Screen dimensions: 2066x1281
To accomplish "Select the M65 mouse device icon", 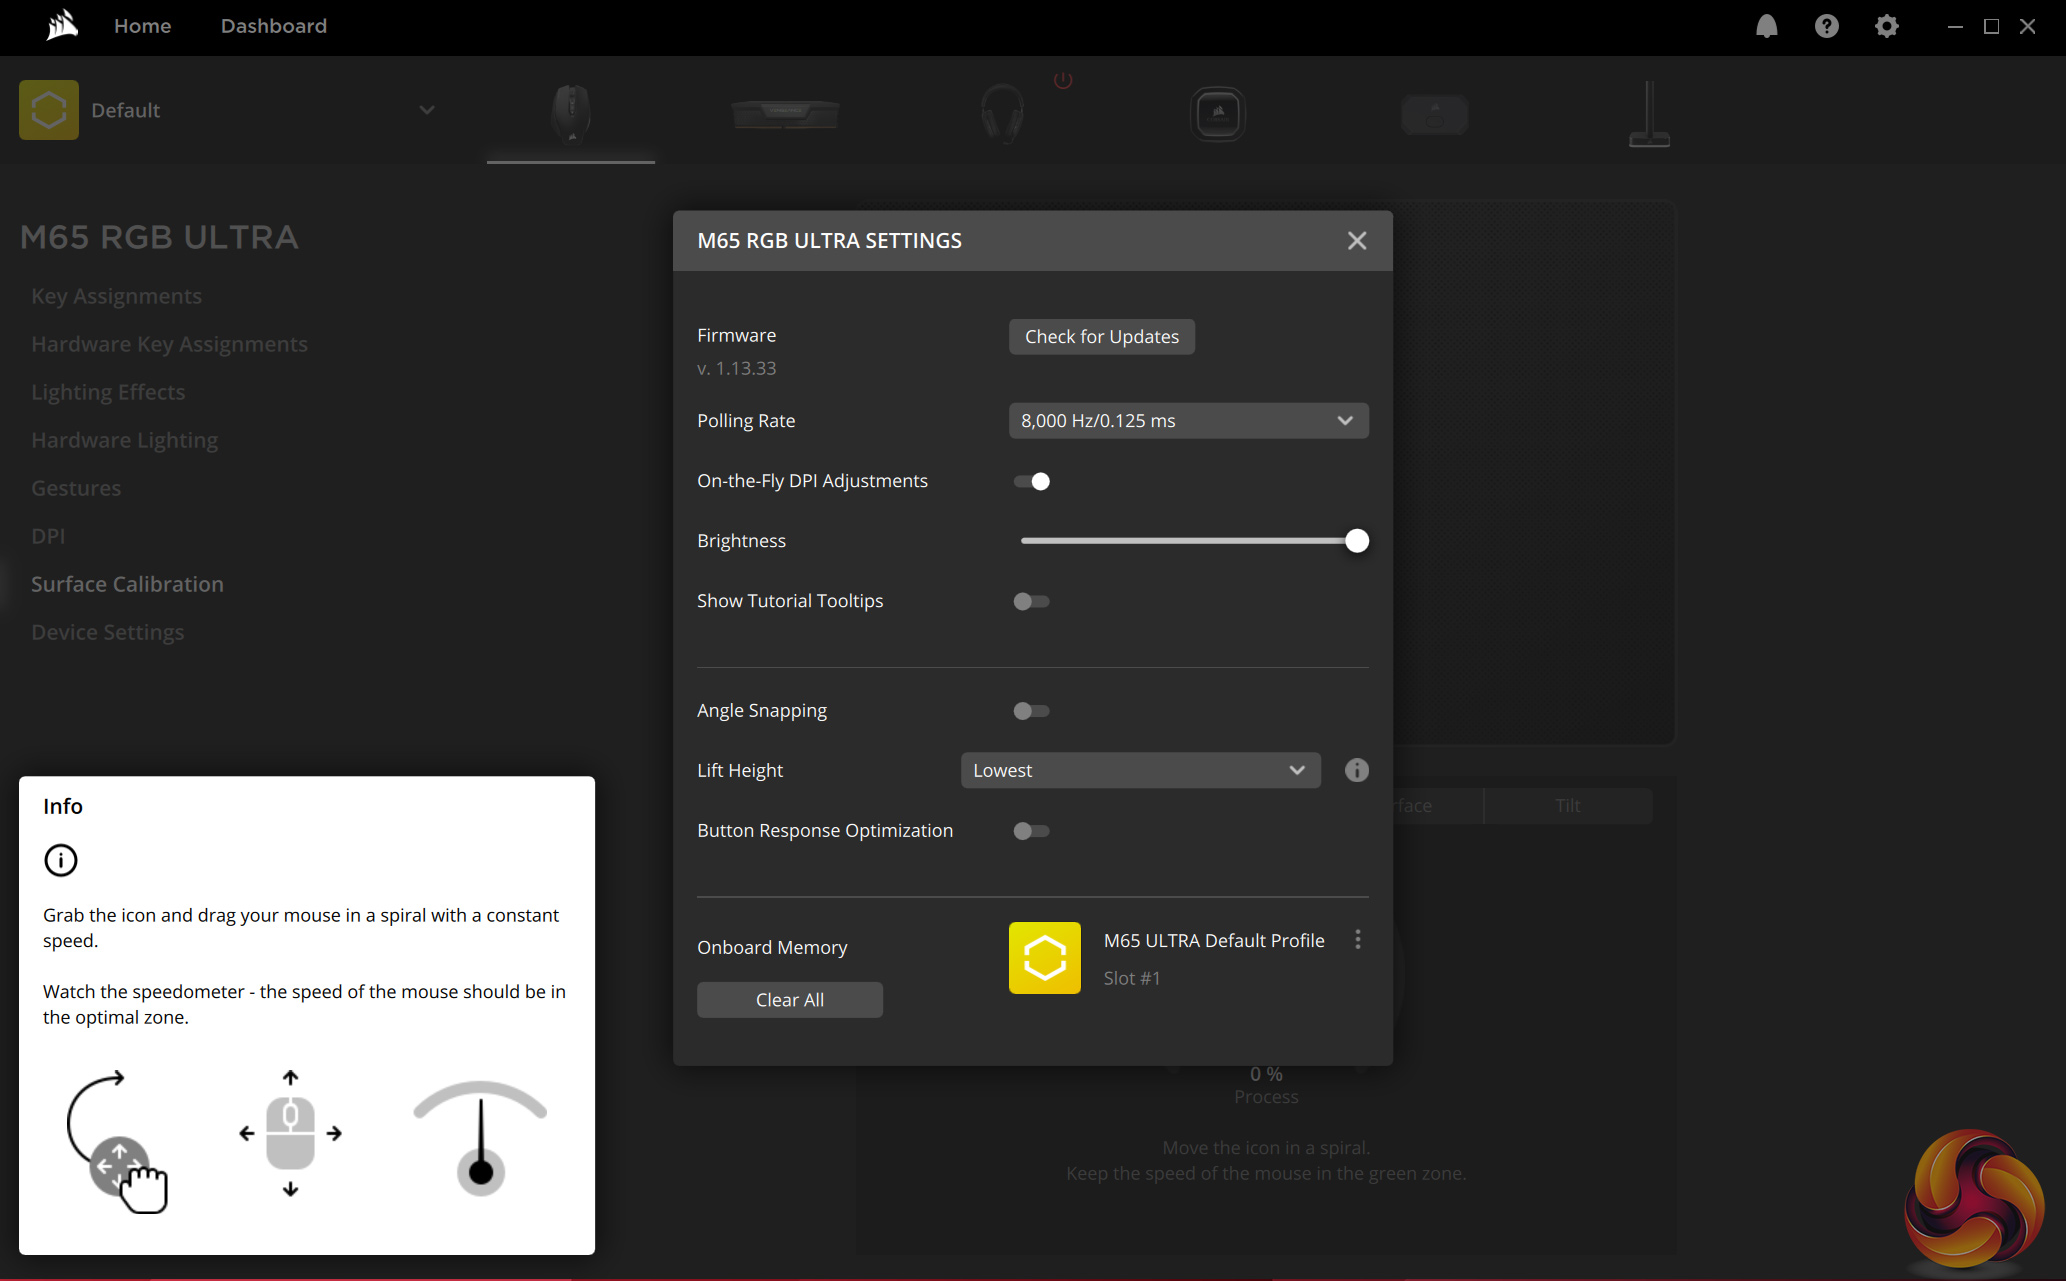I will 571,113.
